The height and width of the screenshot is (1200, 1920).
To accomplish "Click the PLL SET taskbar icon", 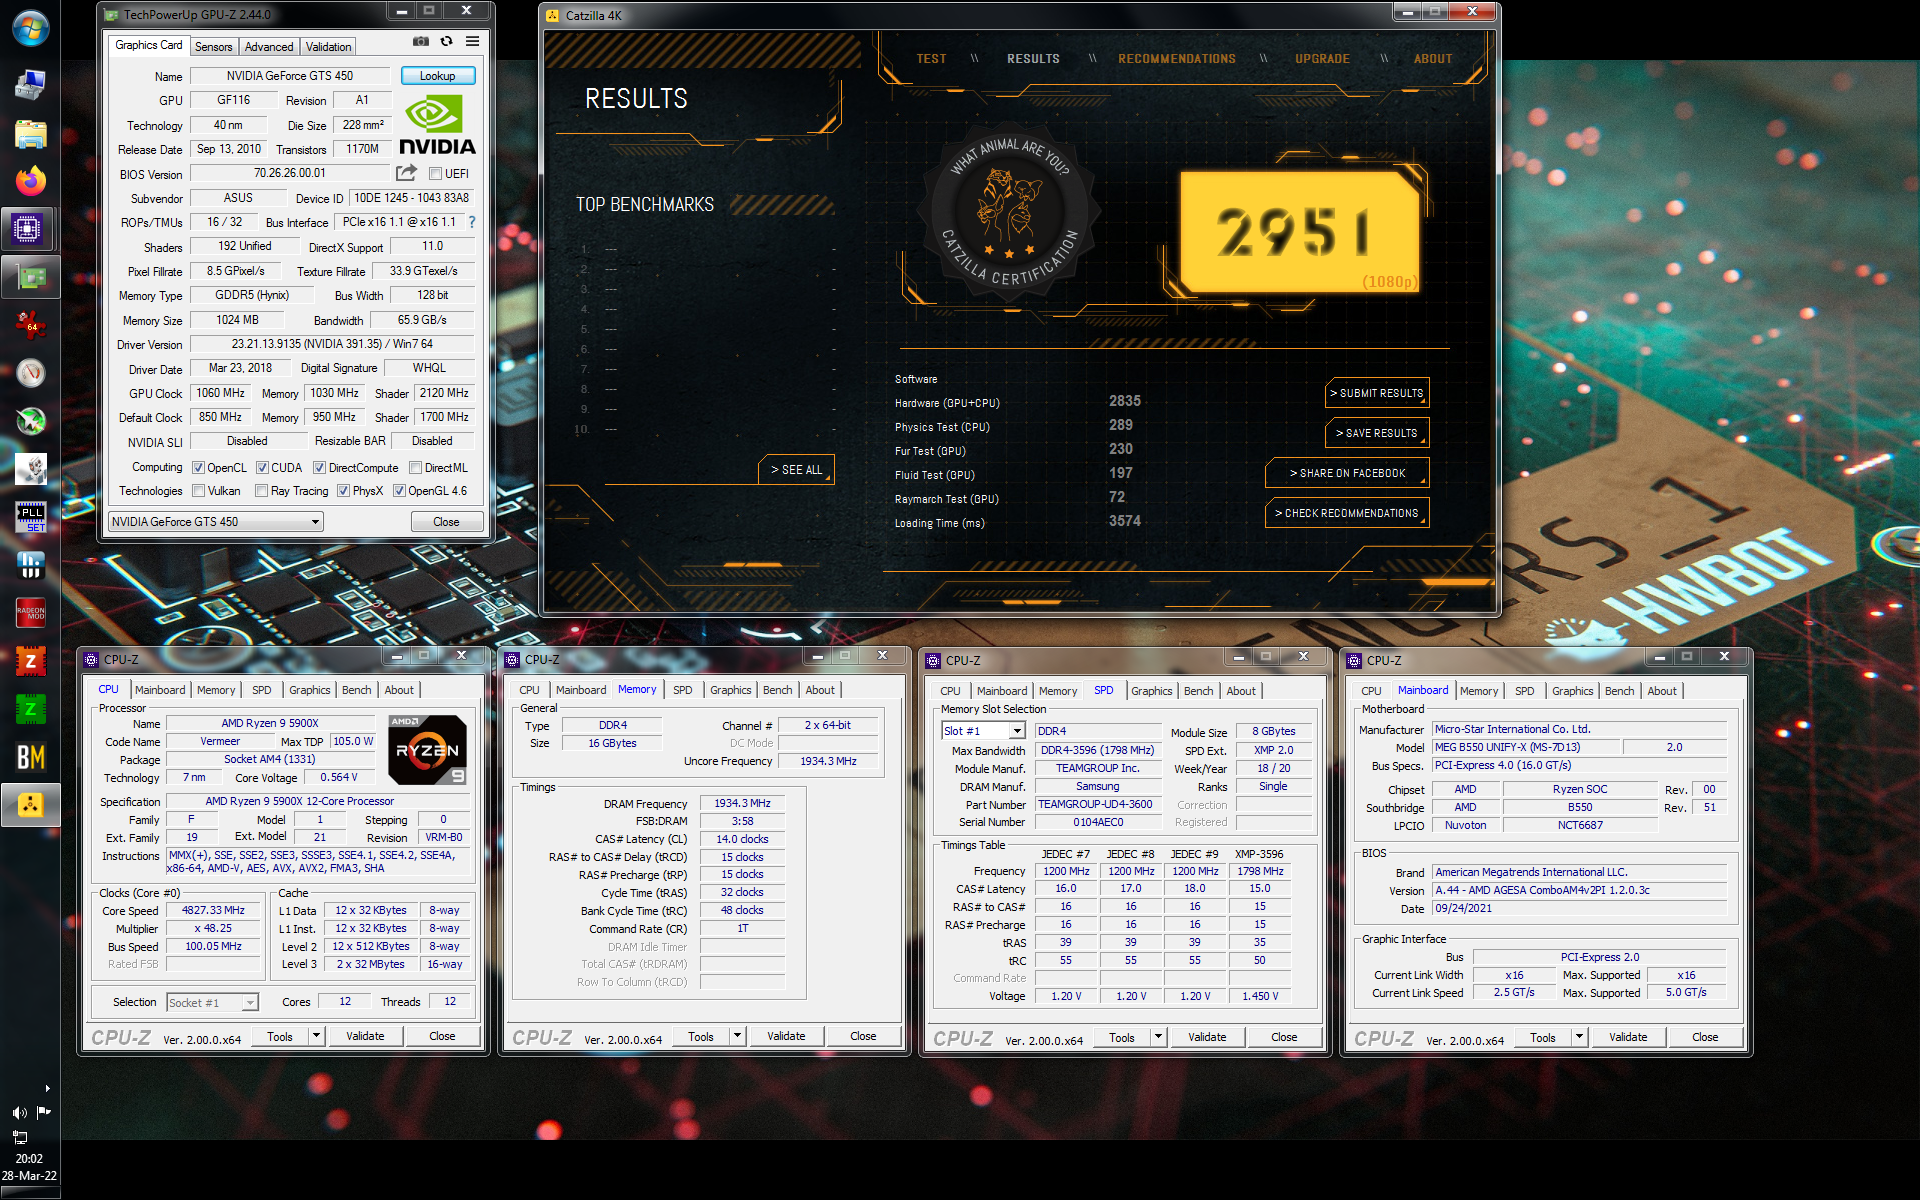I will pyautogui.click(x=30, y=516).
